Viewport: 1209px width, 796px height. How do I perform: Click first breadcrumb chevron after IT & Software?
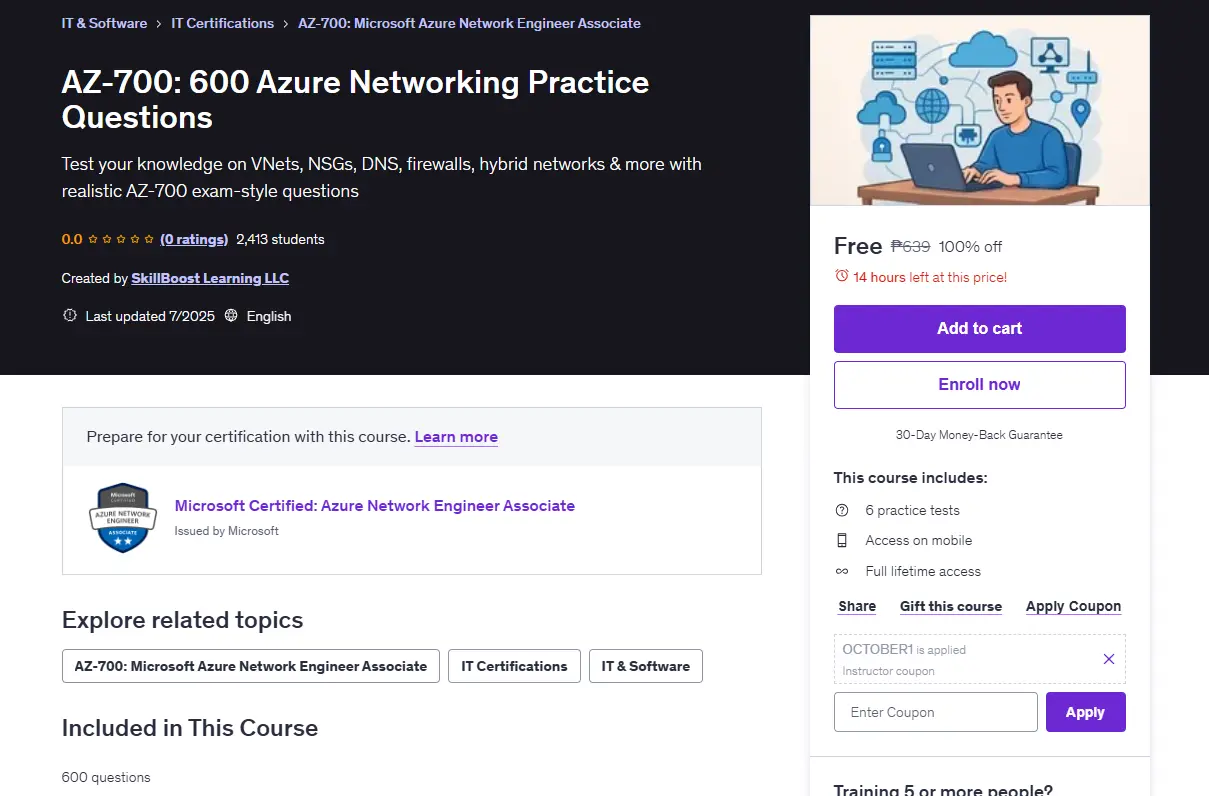click(x=159, y=23)
